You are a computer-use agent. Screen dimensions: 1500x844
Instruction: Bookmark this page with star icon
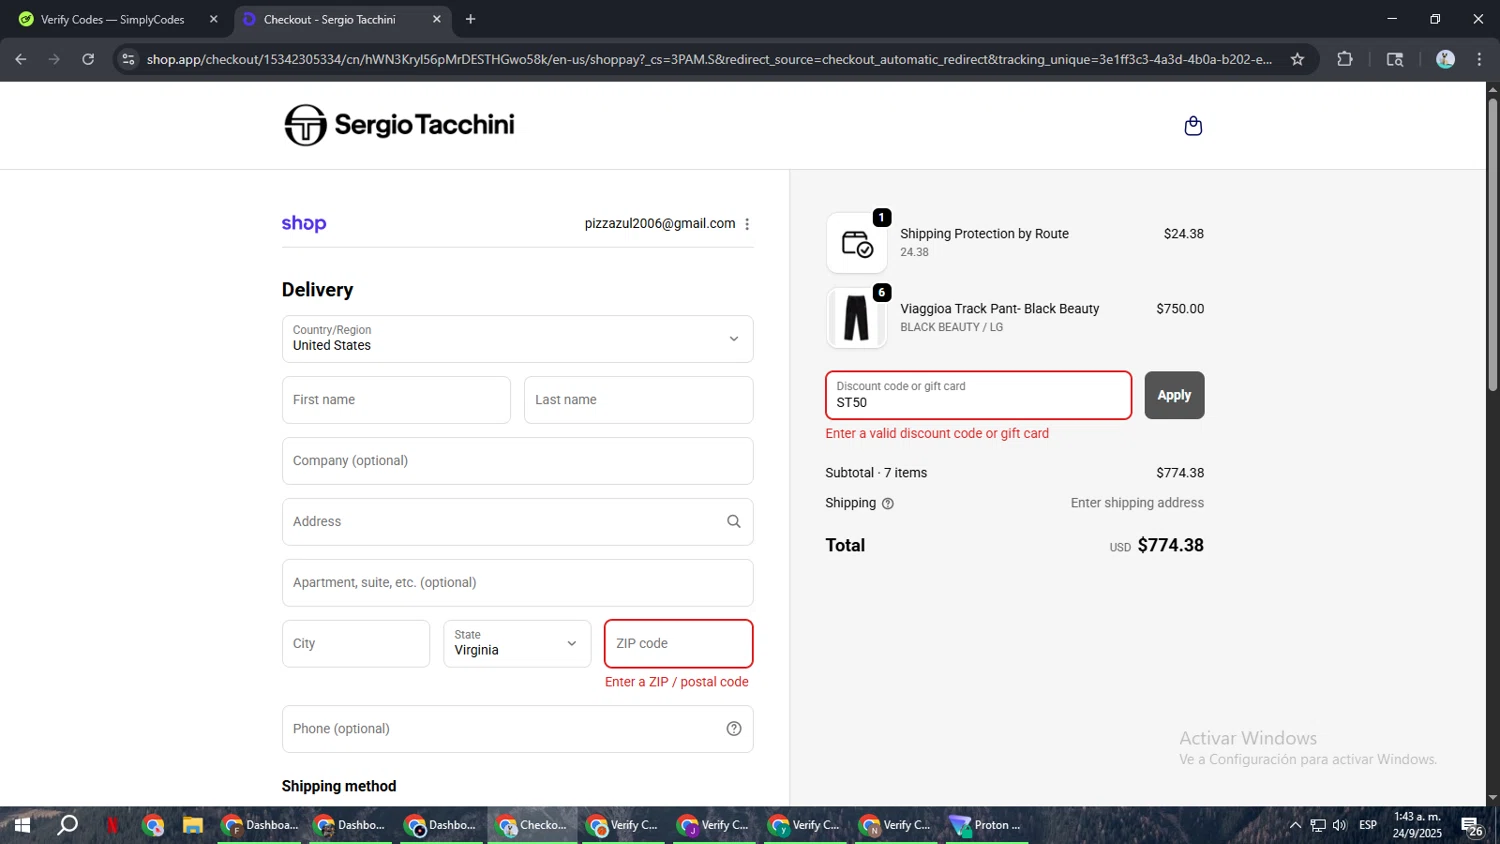click(1297, 59)
